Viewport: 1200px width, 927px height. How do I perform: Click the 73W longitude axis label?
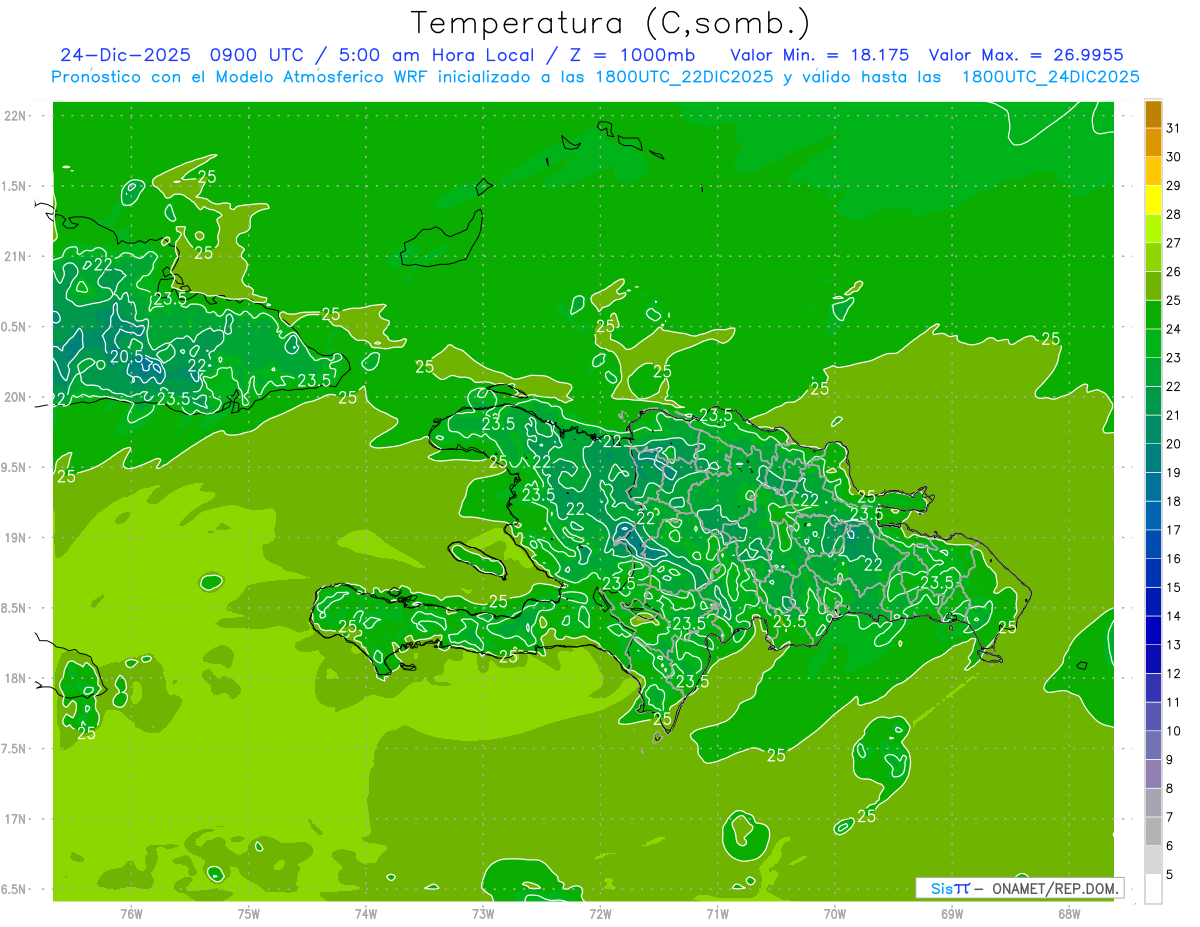point(483,914)
